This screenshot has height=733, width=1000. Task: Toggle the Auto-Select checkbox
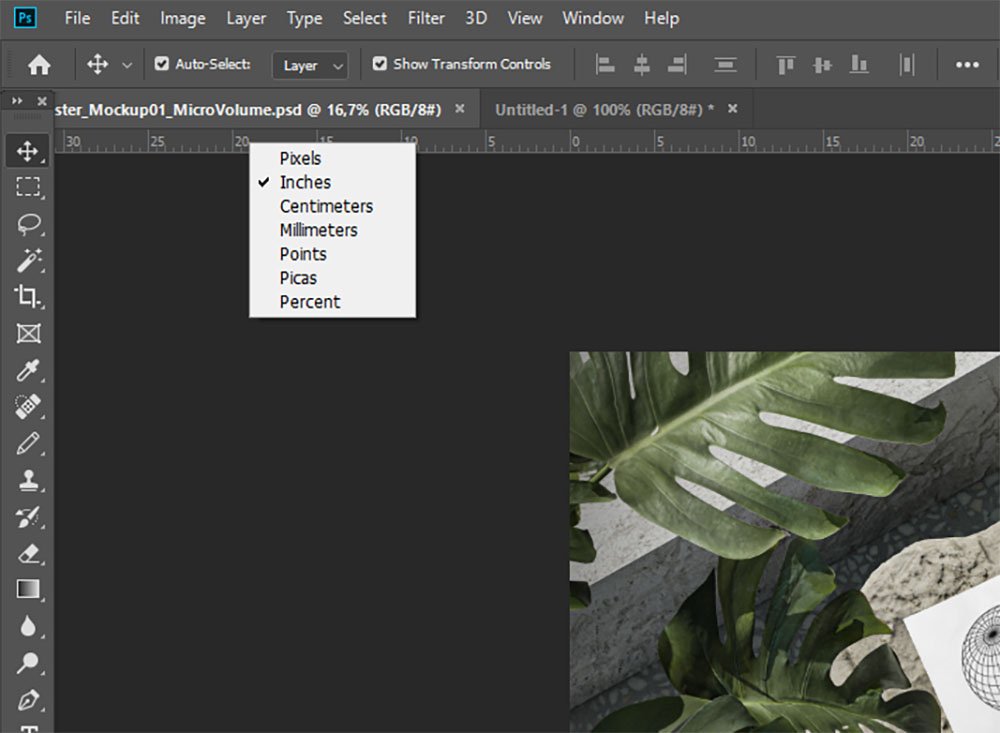click(x=162, y=64)
